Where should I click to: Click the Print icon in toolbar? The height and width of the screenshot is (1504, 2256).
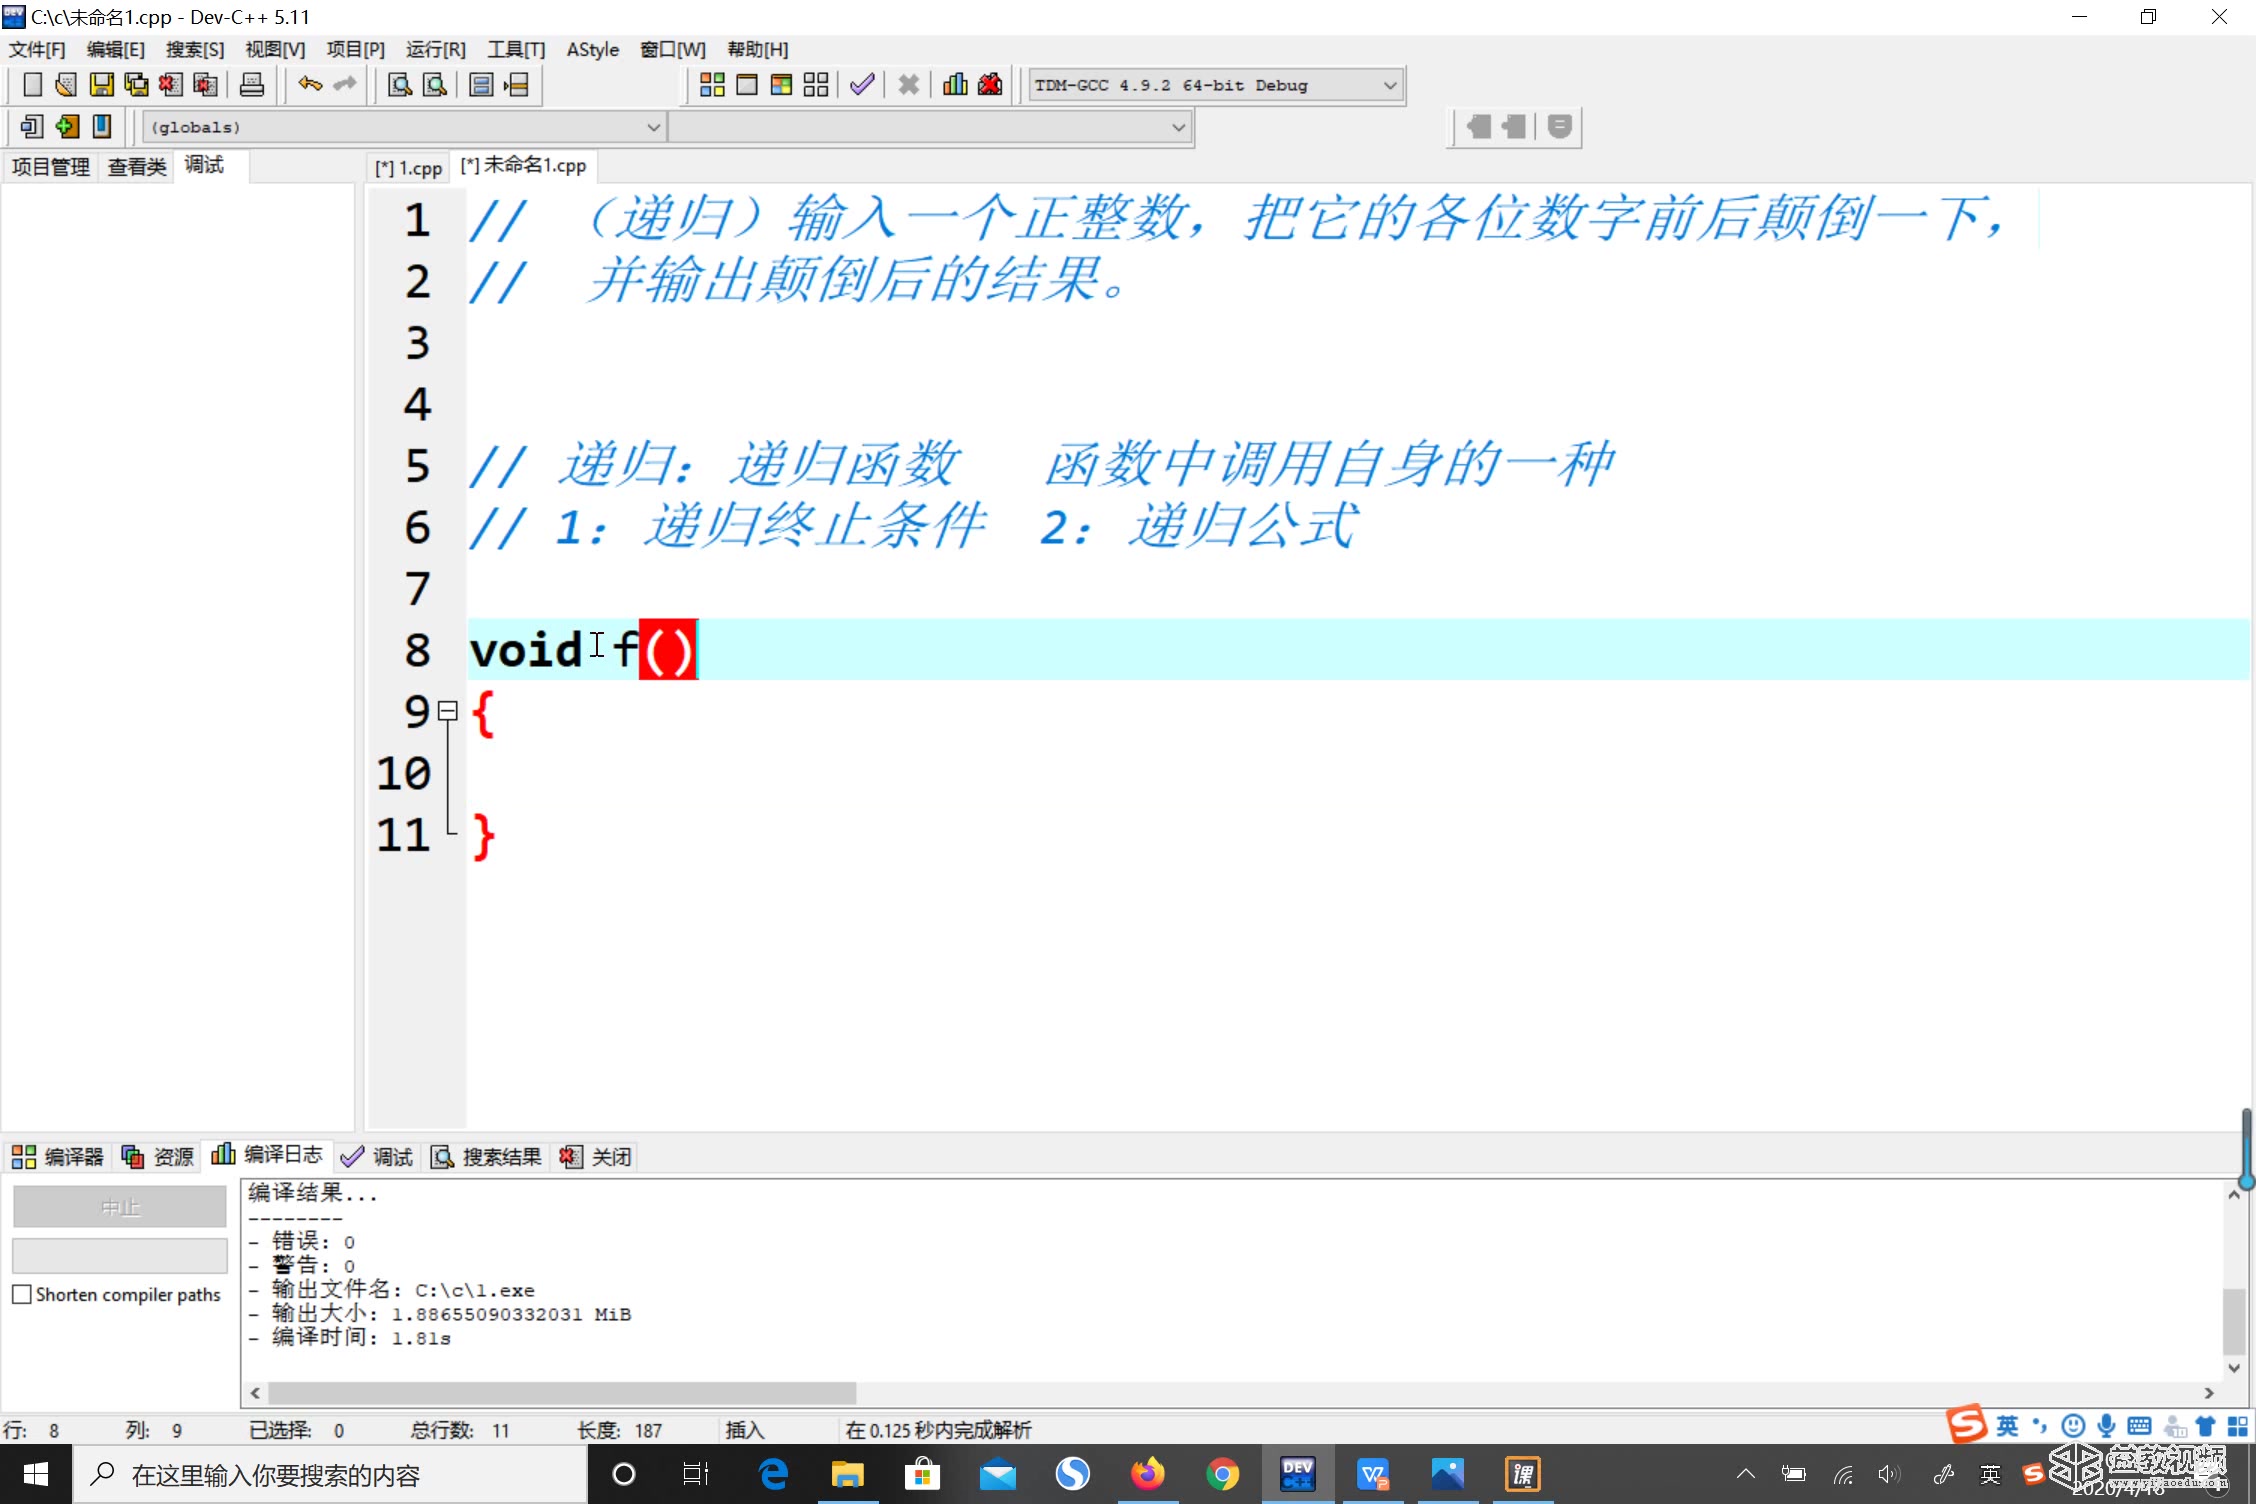(252, 85)
